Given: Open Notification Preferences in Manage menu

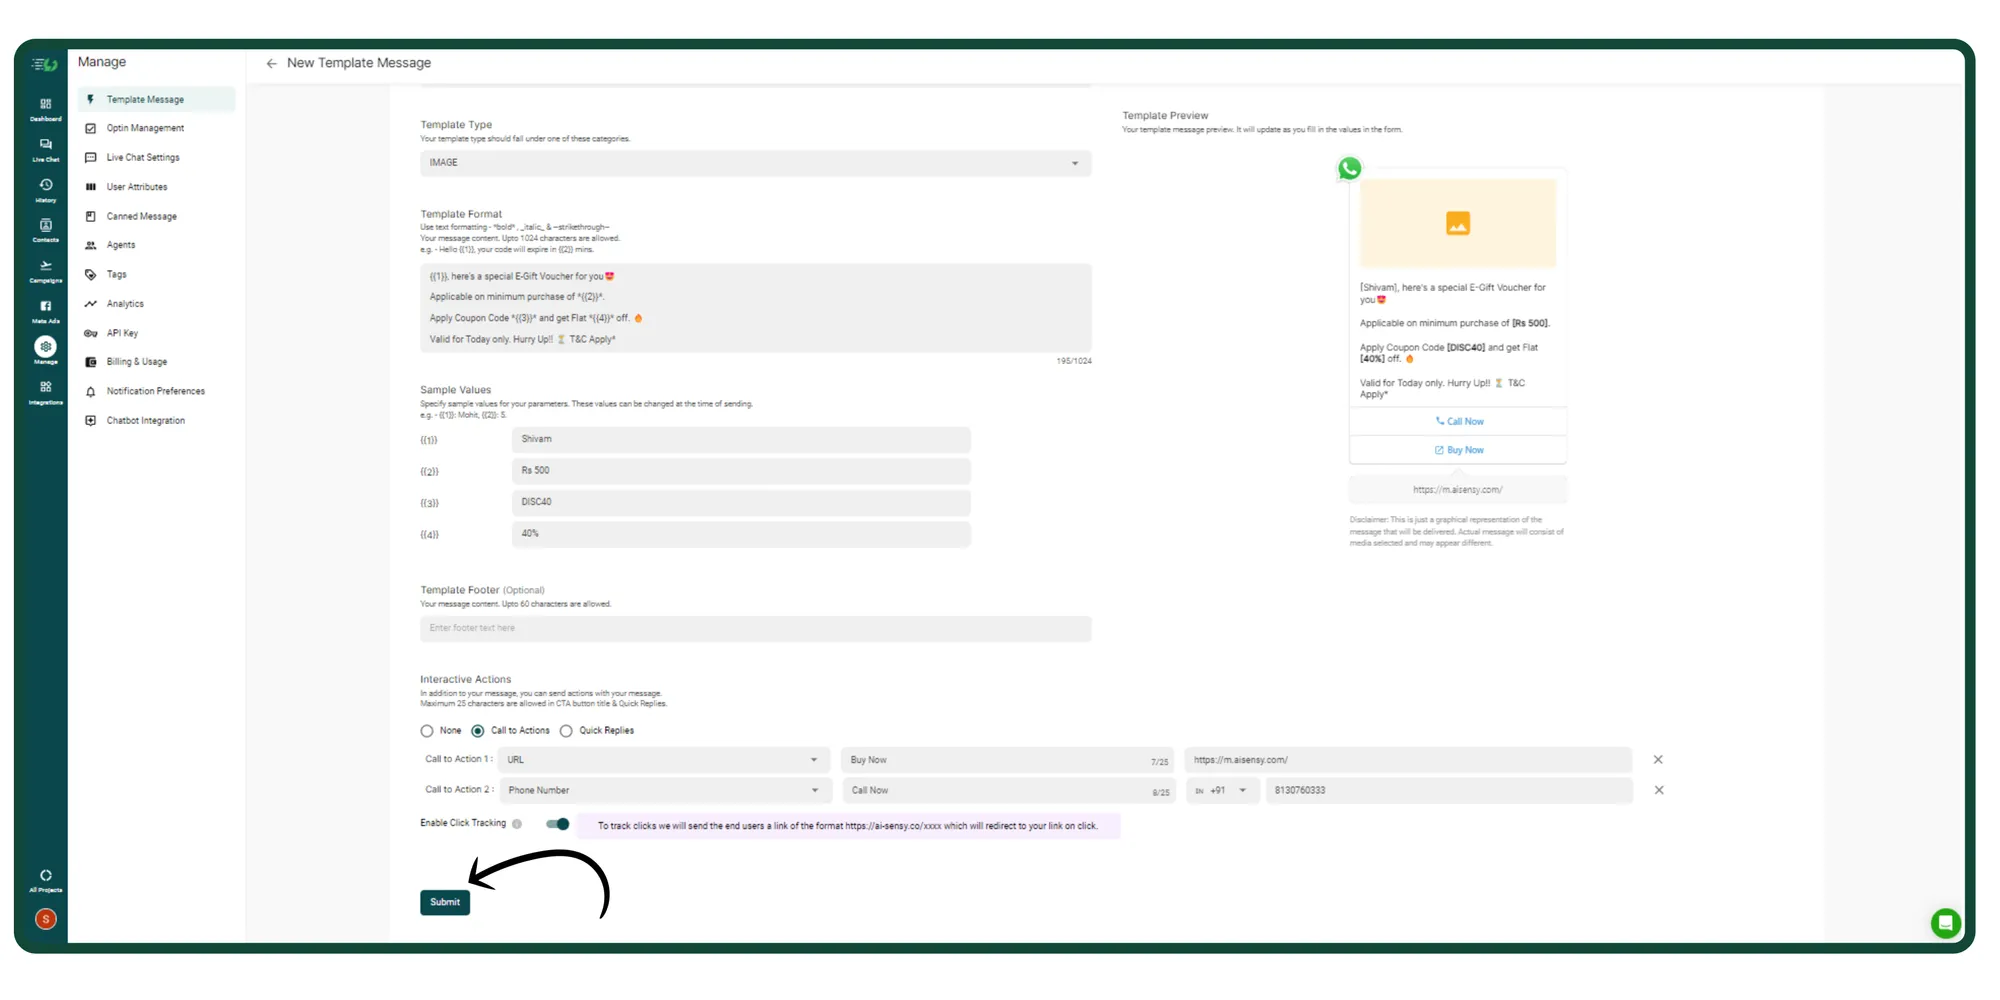Looking at the screenshot, I should (x=156, y=390).
